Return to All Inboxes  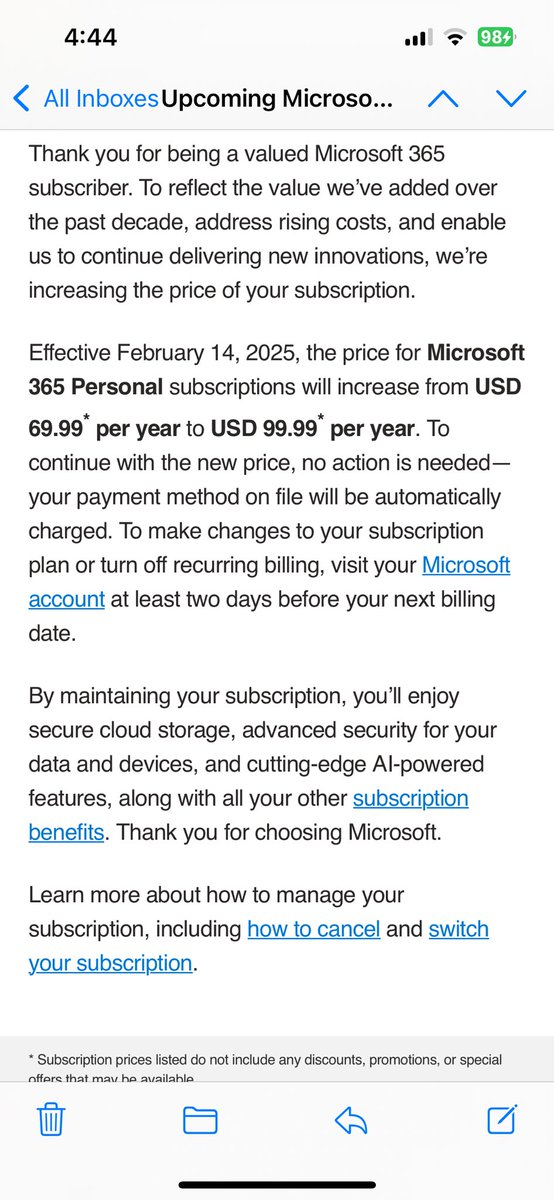[x=100, y=98]
